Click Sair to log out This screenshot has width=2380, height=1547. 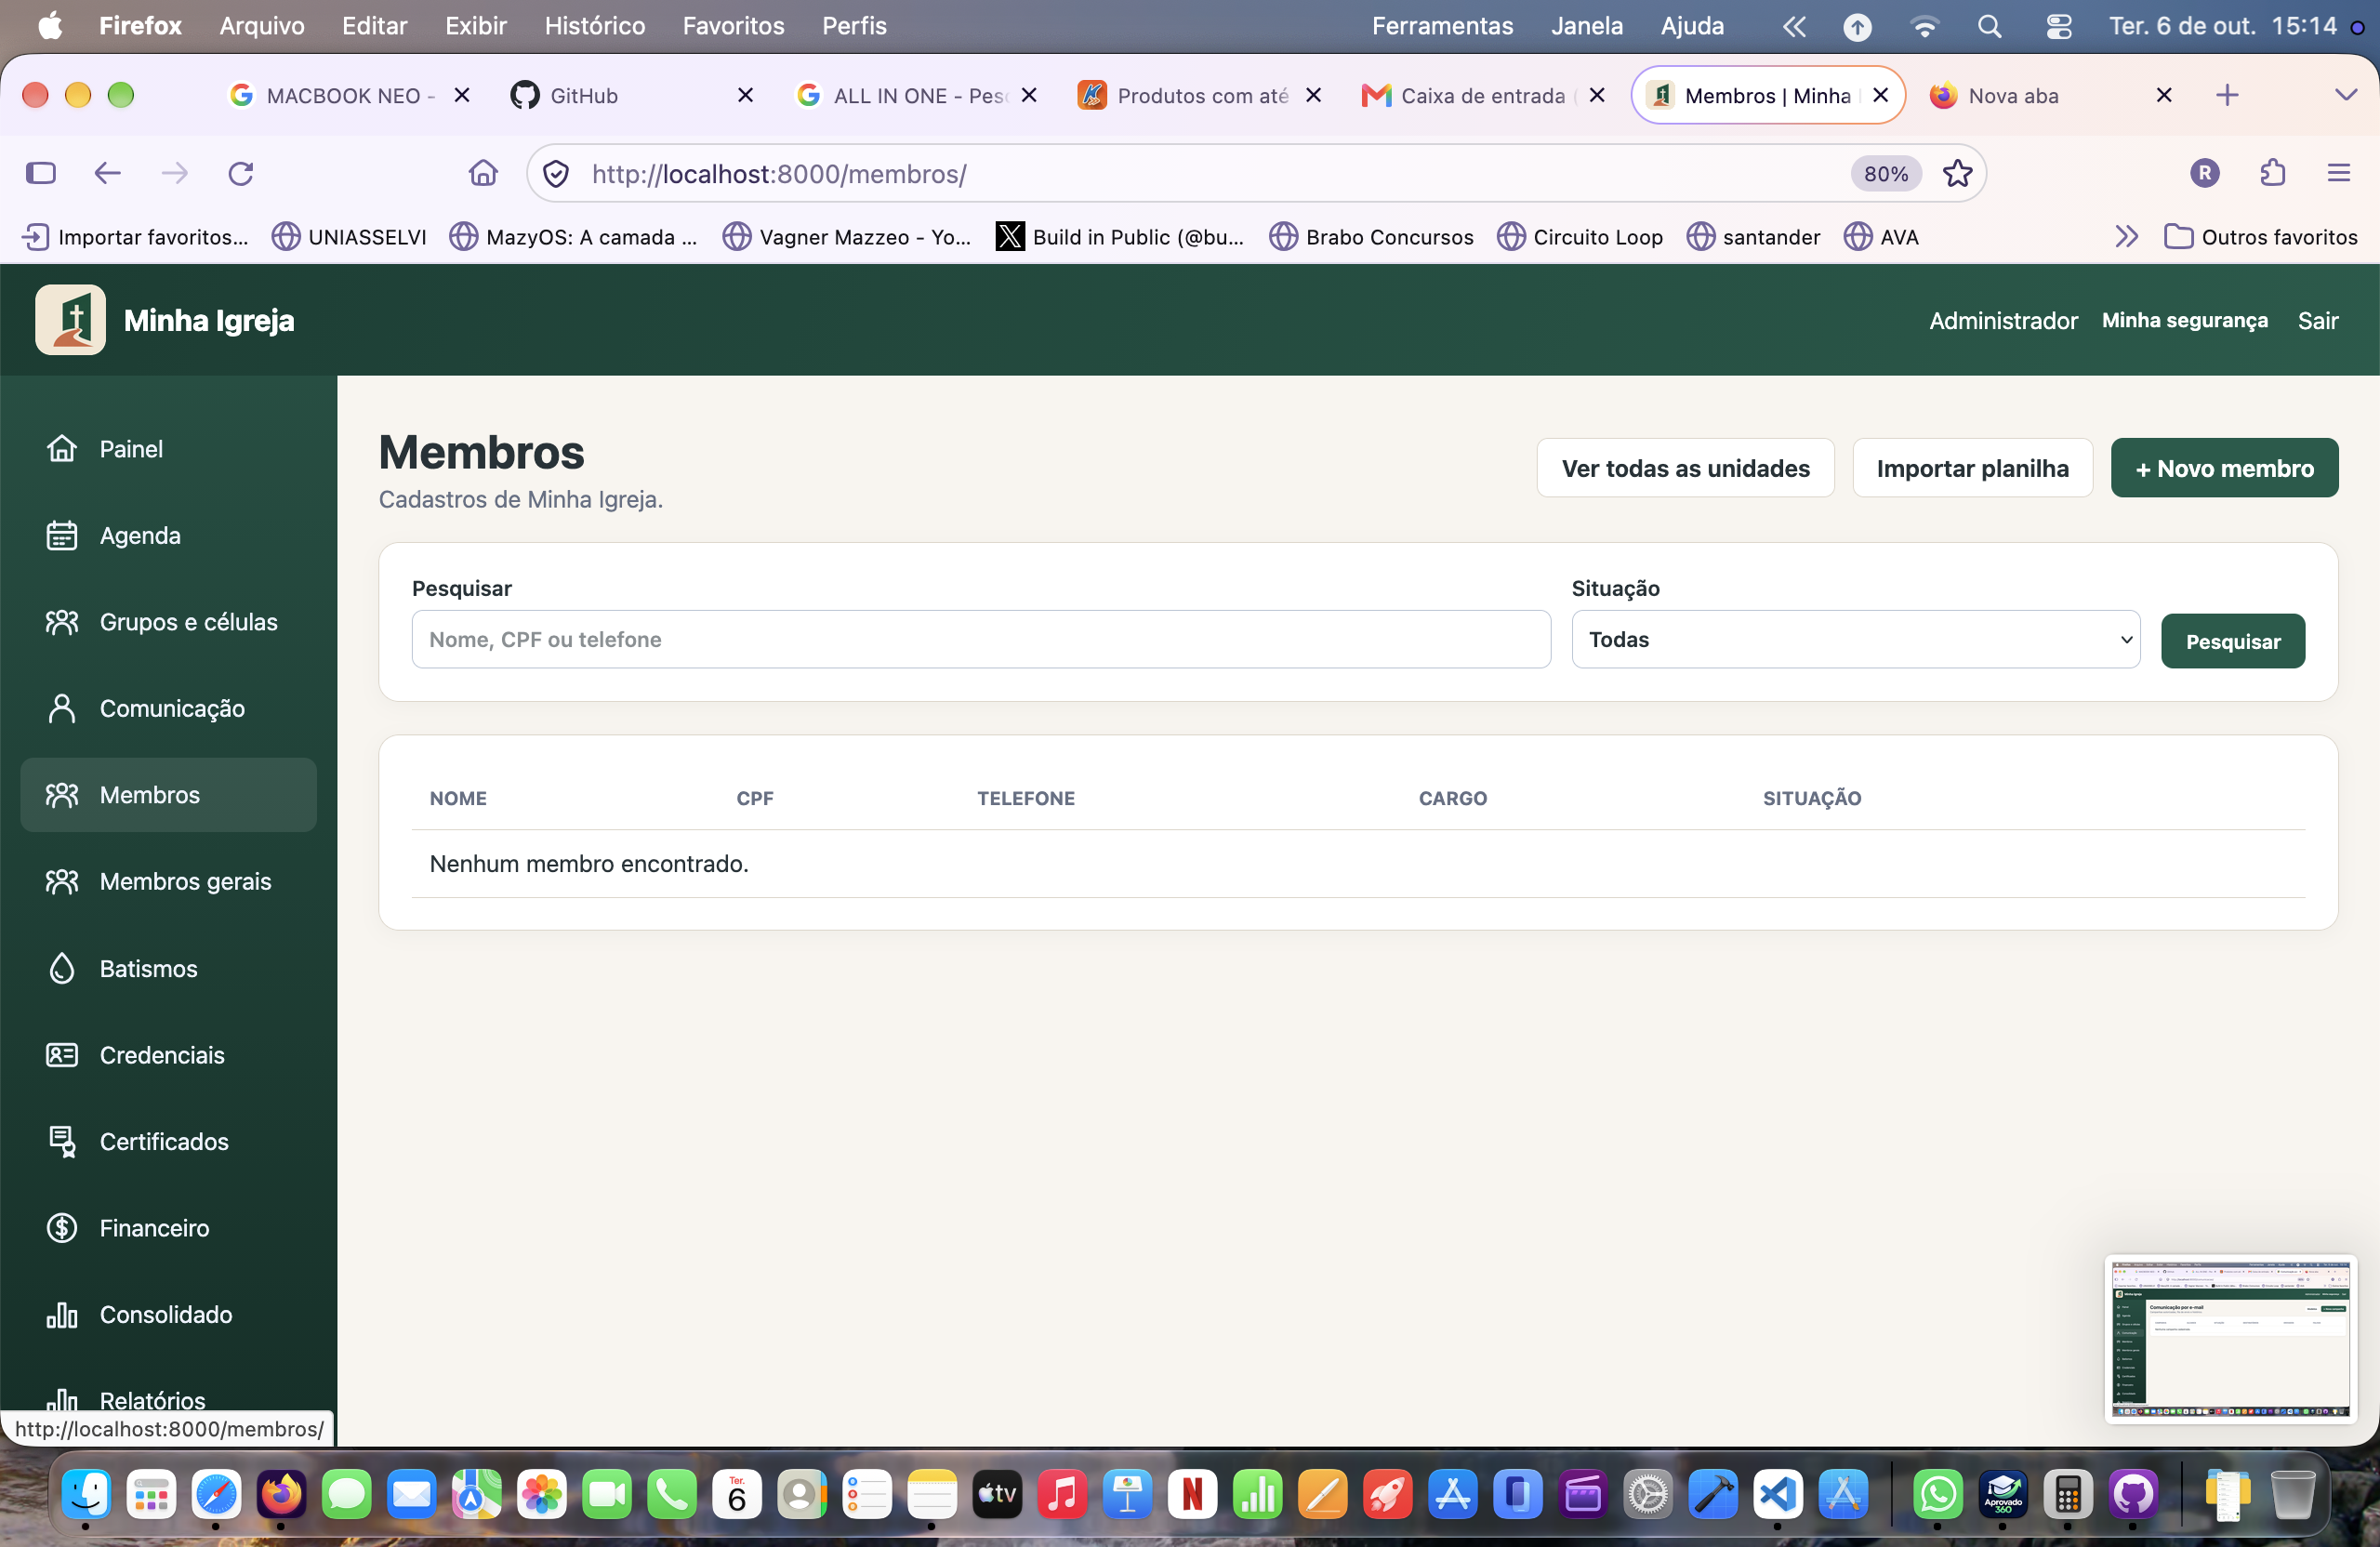[x=2317, y=320]
